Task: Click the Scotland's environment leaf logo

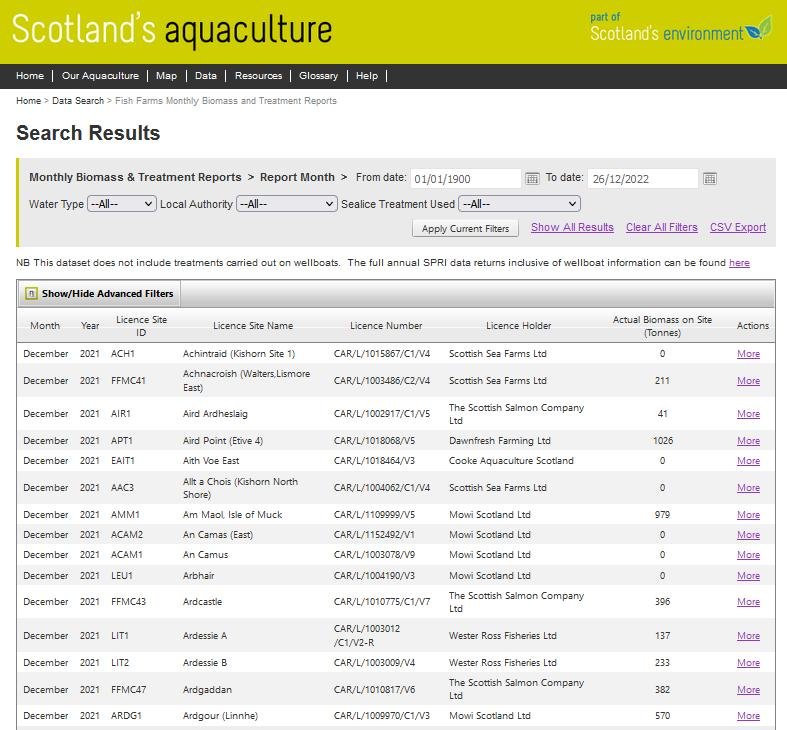Action: point(760,27)
